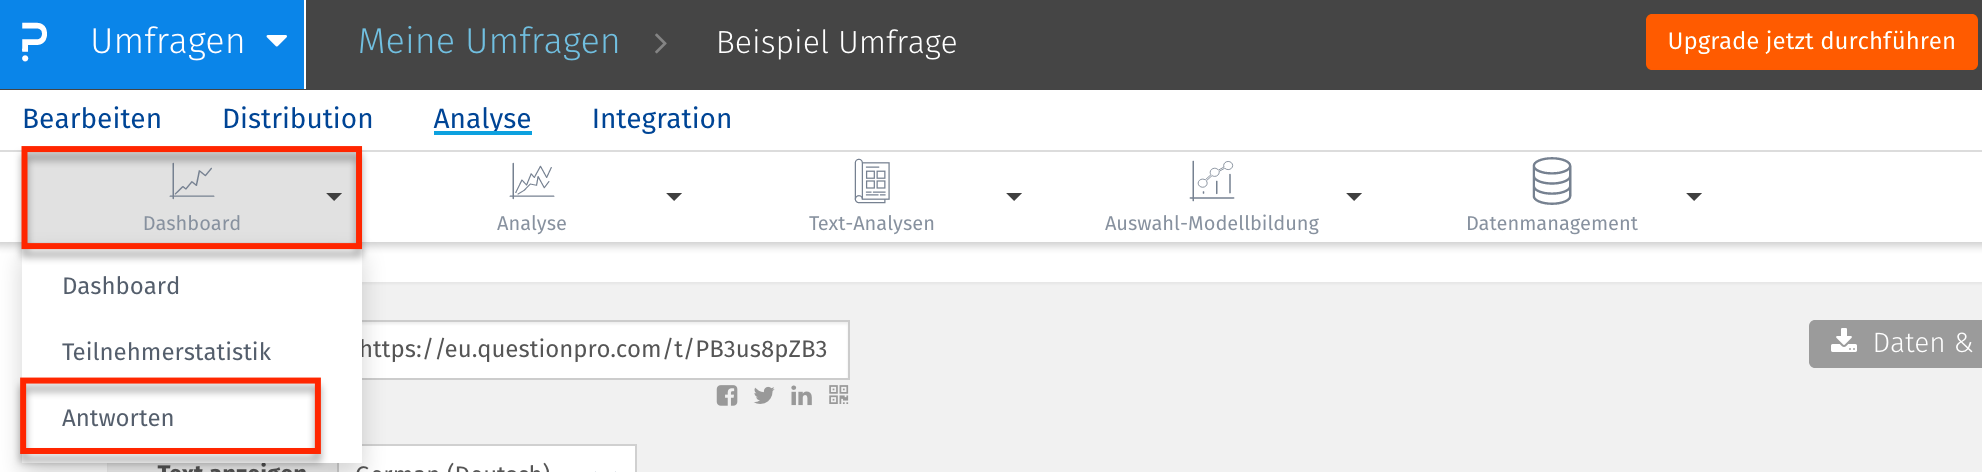The width and height of the screenshot is (1982, 472).
Task: Click the survey URL input field
Action: 600,349
